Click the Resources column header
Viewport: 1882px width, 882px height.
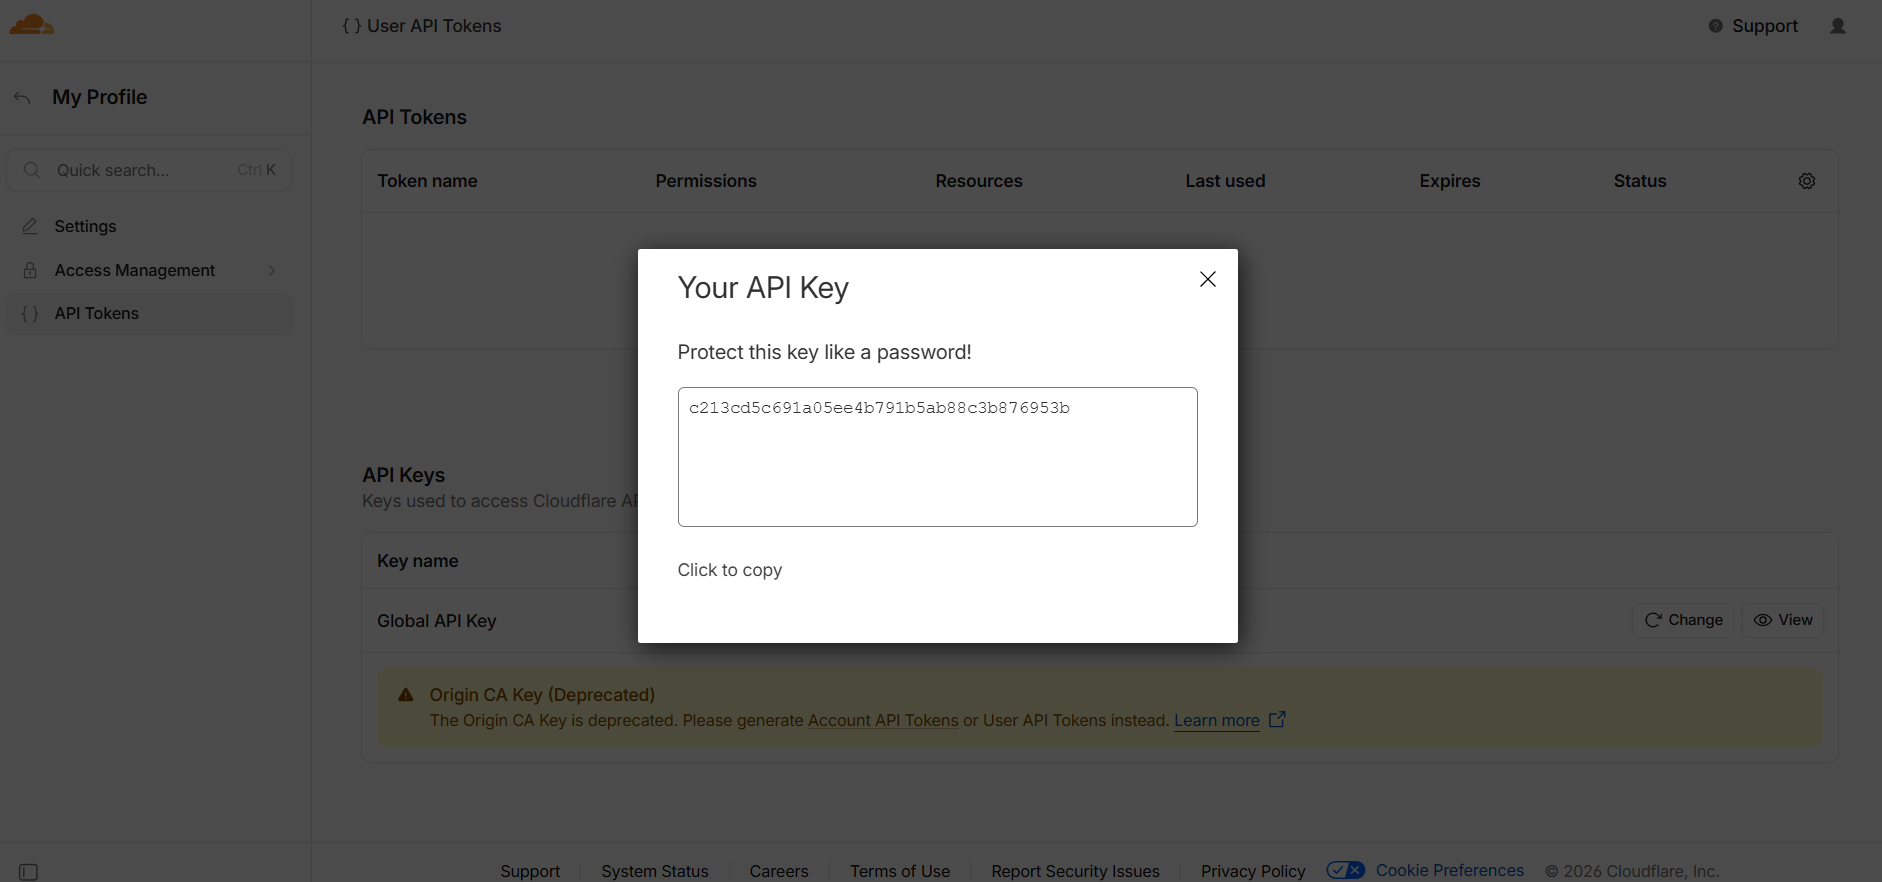979,181
